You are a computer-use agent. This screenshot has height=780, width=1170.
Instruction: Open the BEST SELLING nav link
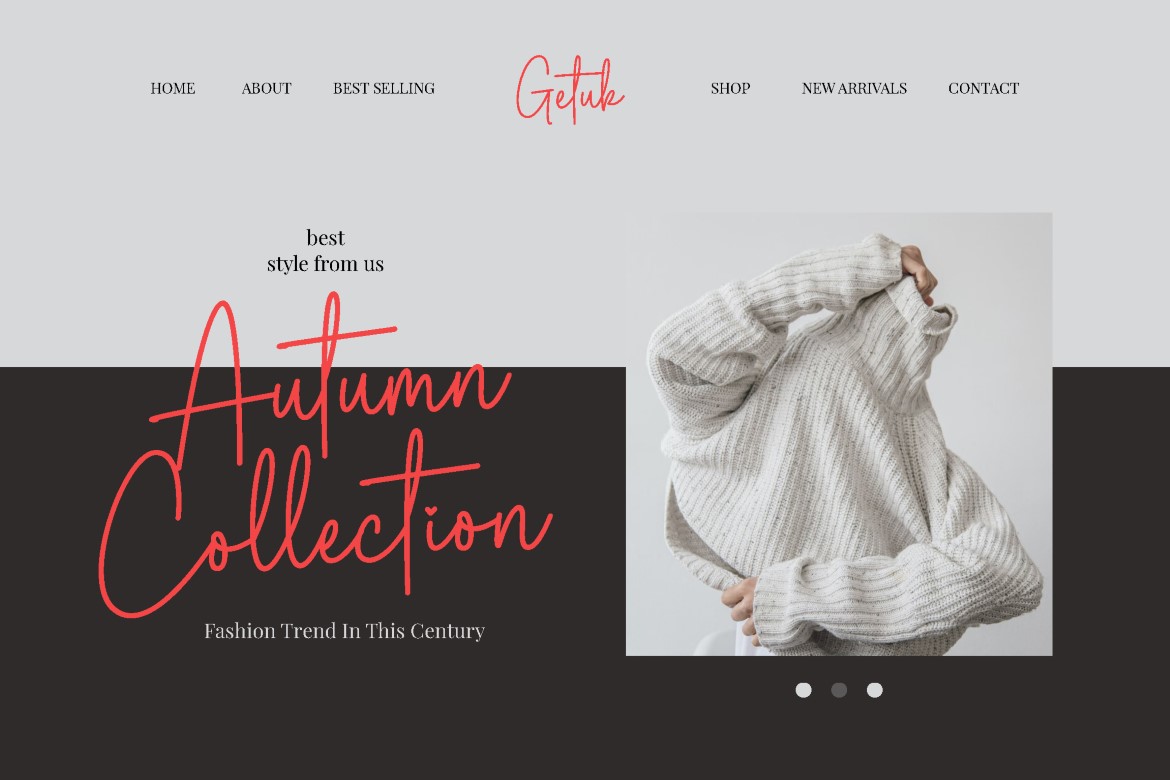384,88
